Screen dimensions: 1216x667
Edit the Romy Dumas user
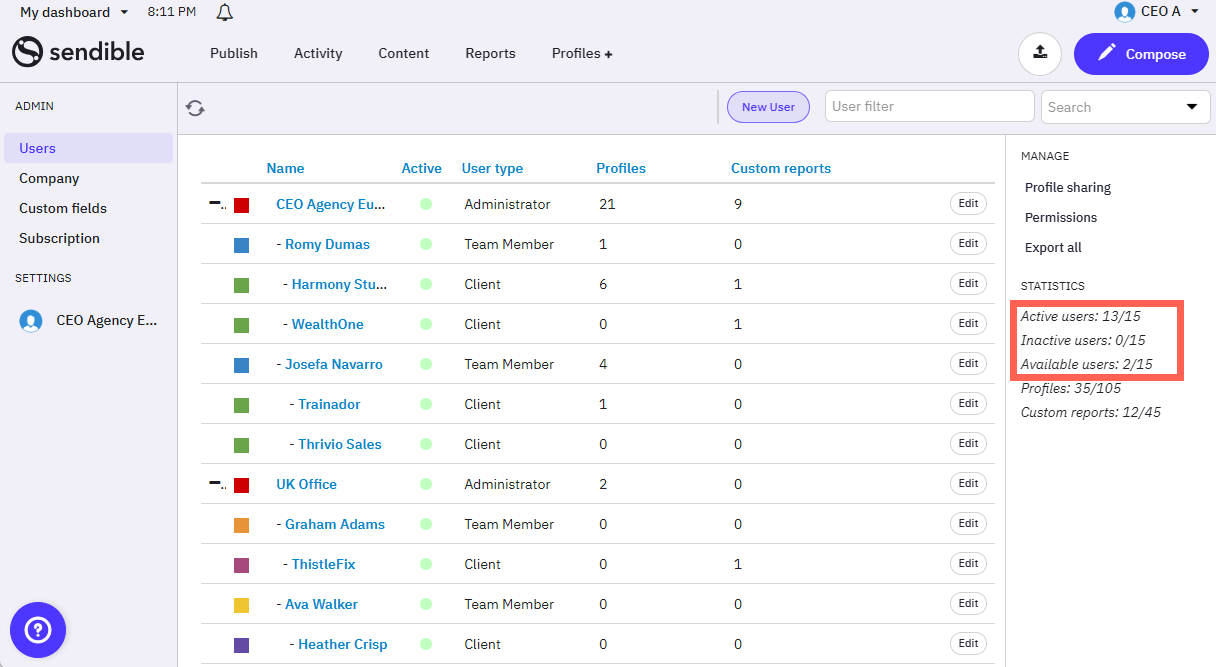point(968,244)
